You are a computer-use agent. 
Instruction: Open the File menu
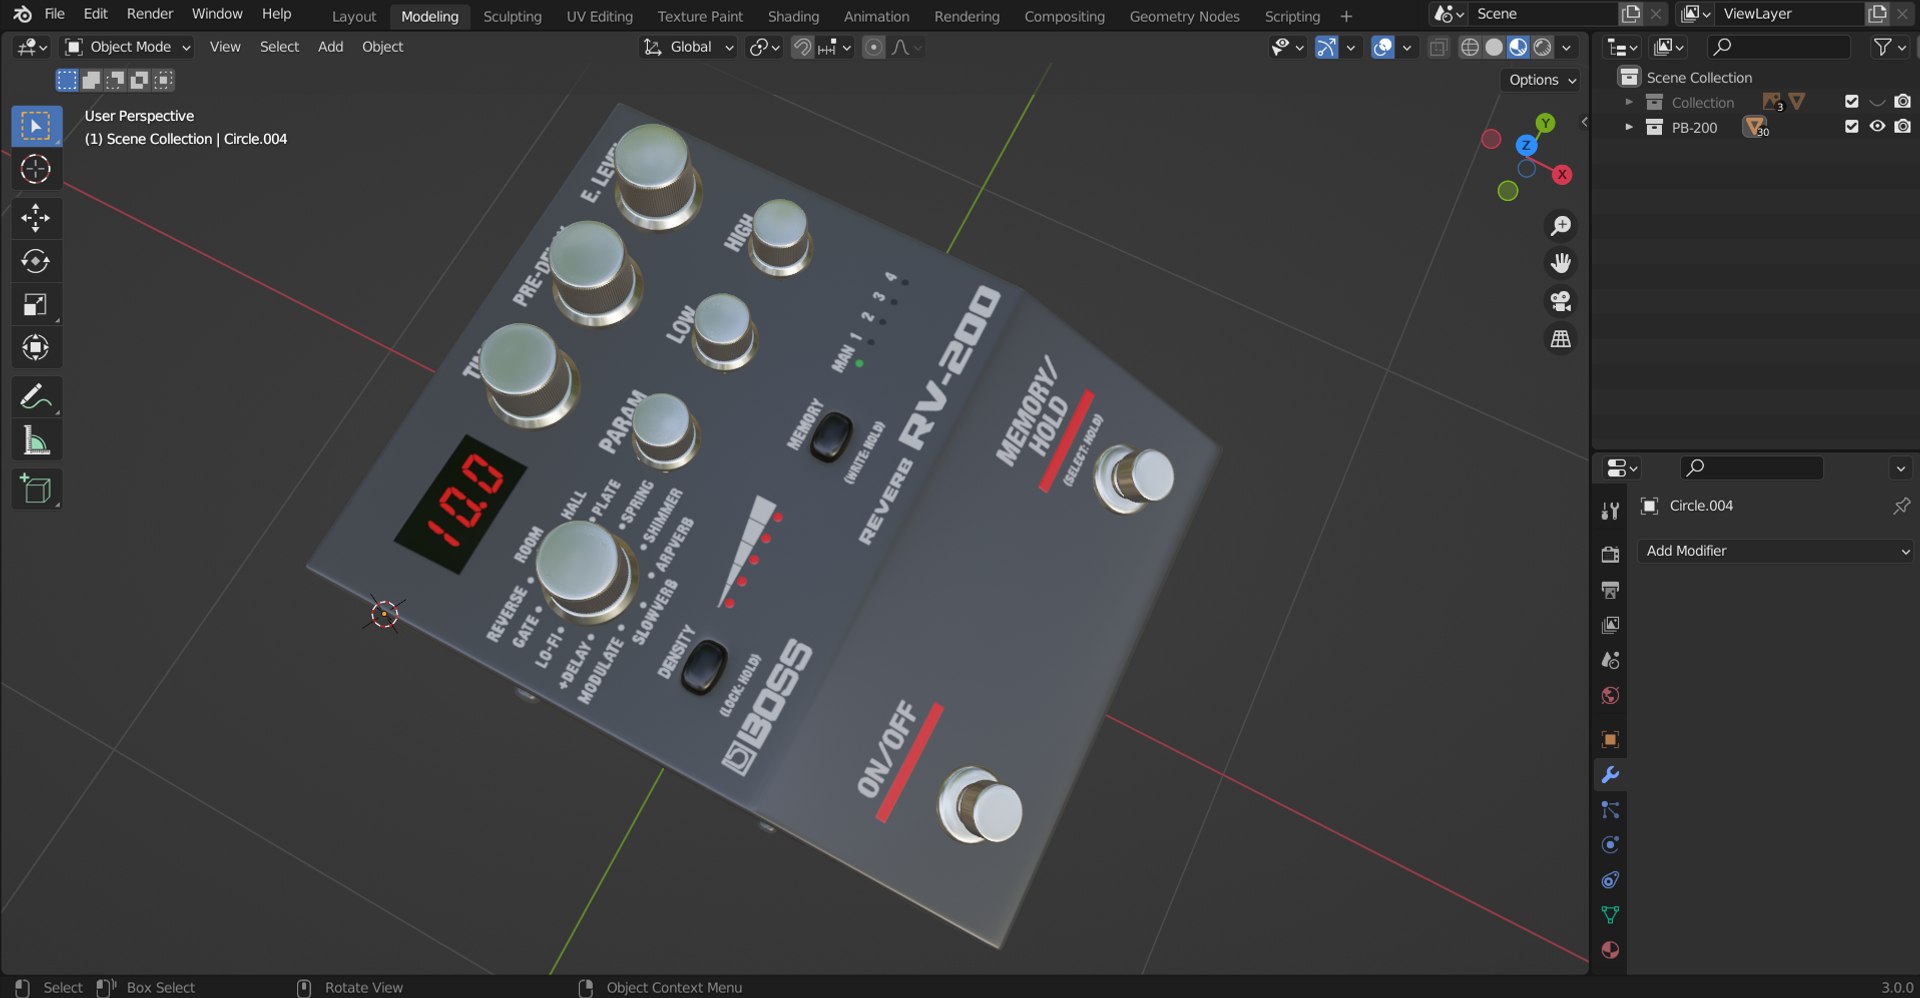pyautogui.click(x=55, y=14)
